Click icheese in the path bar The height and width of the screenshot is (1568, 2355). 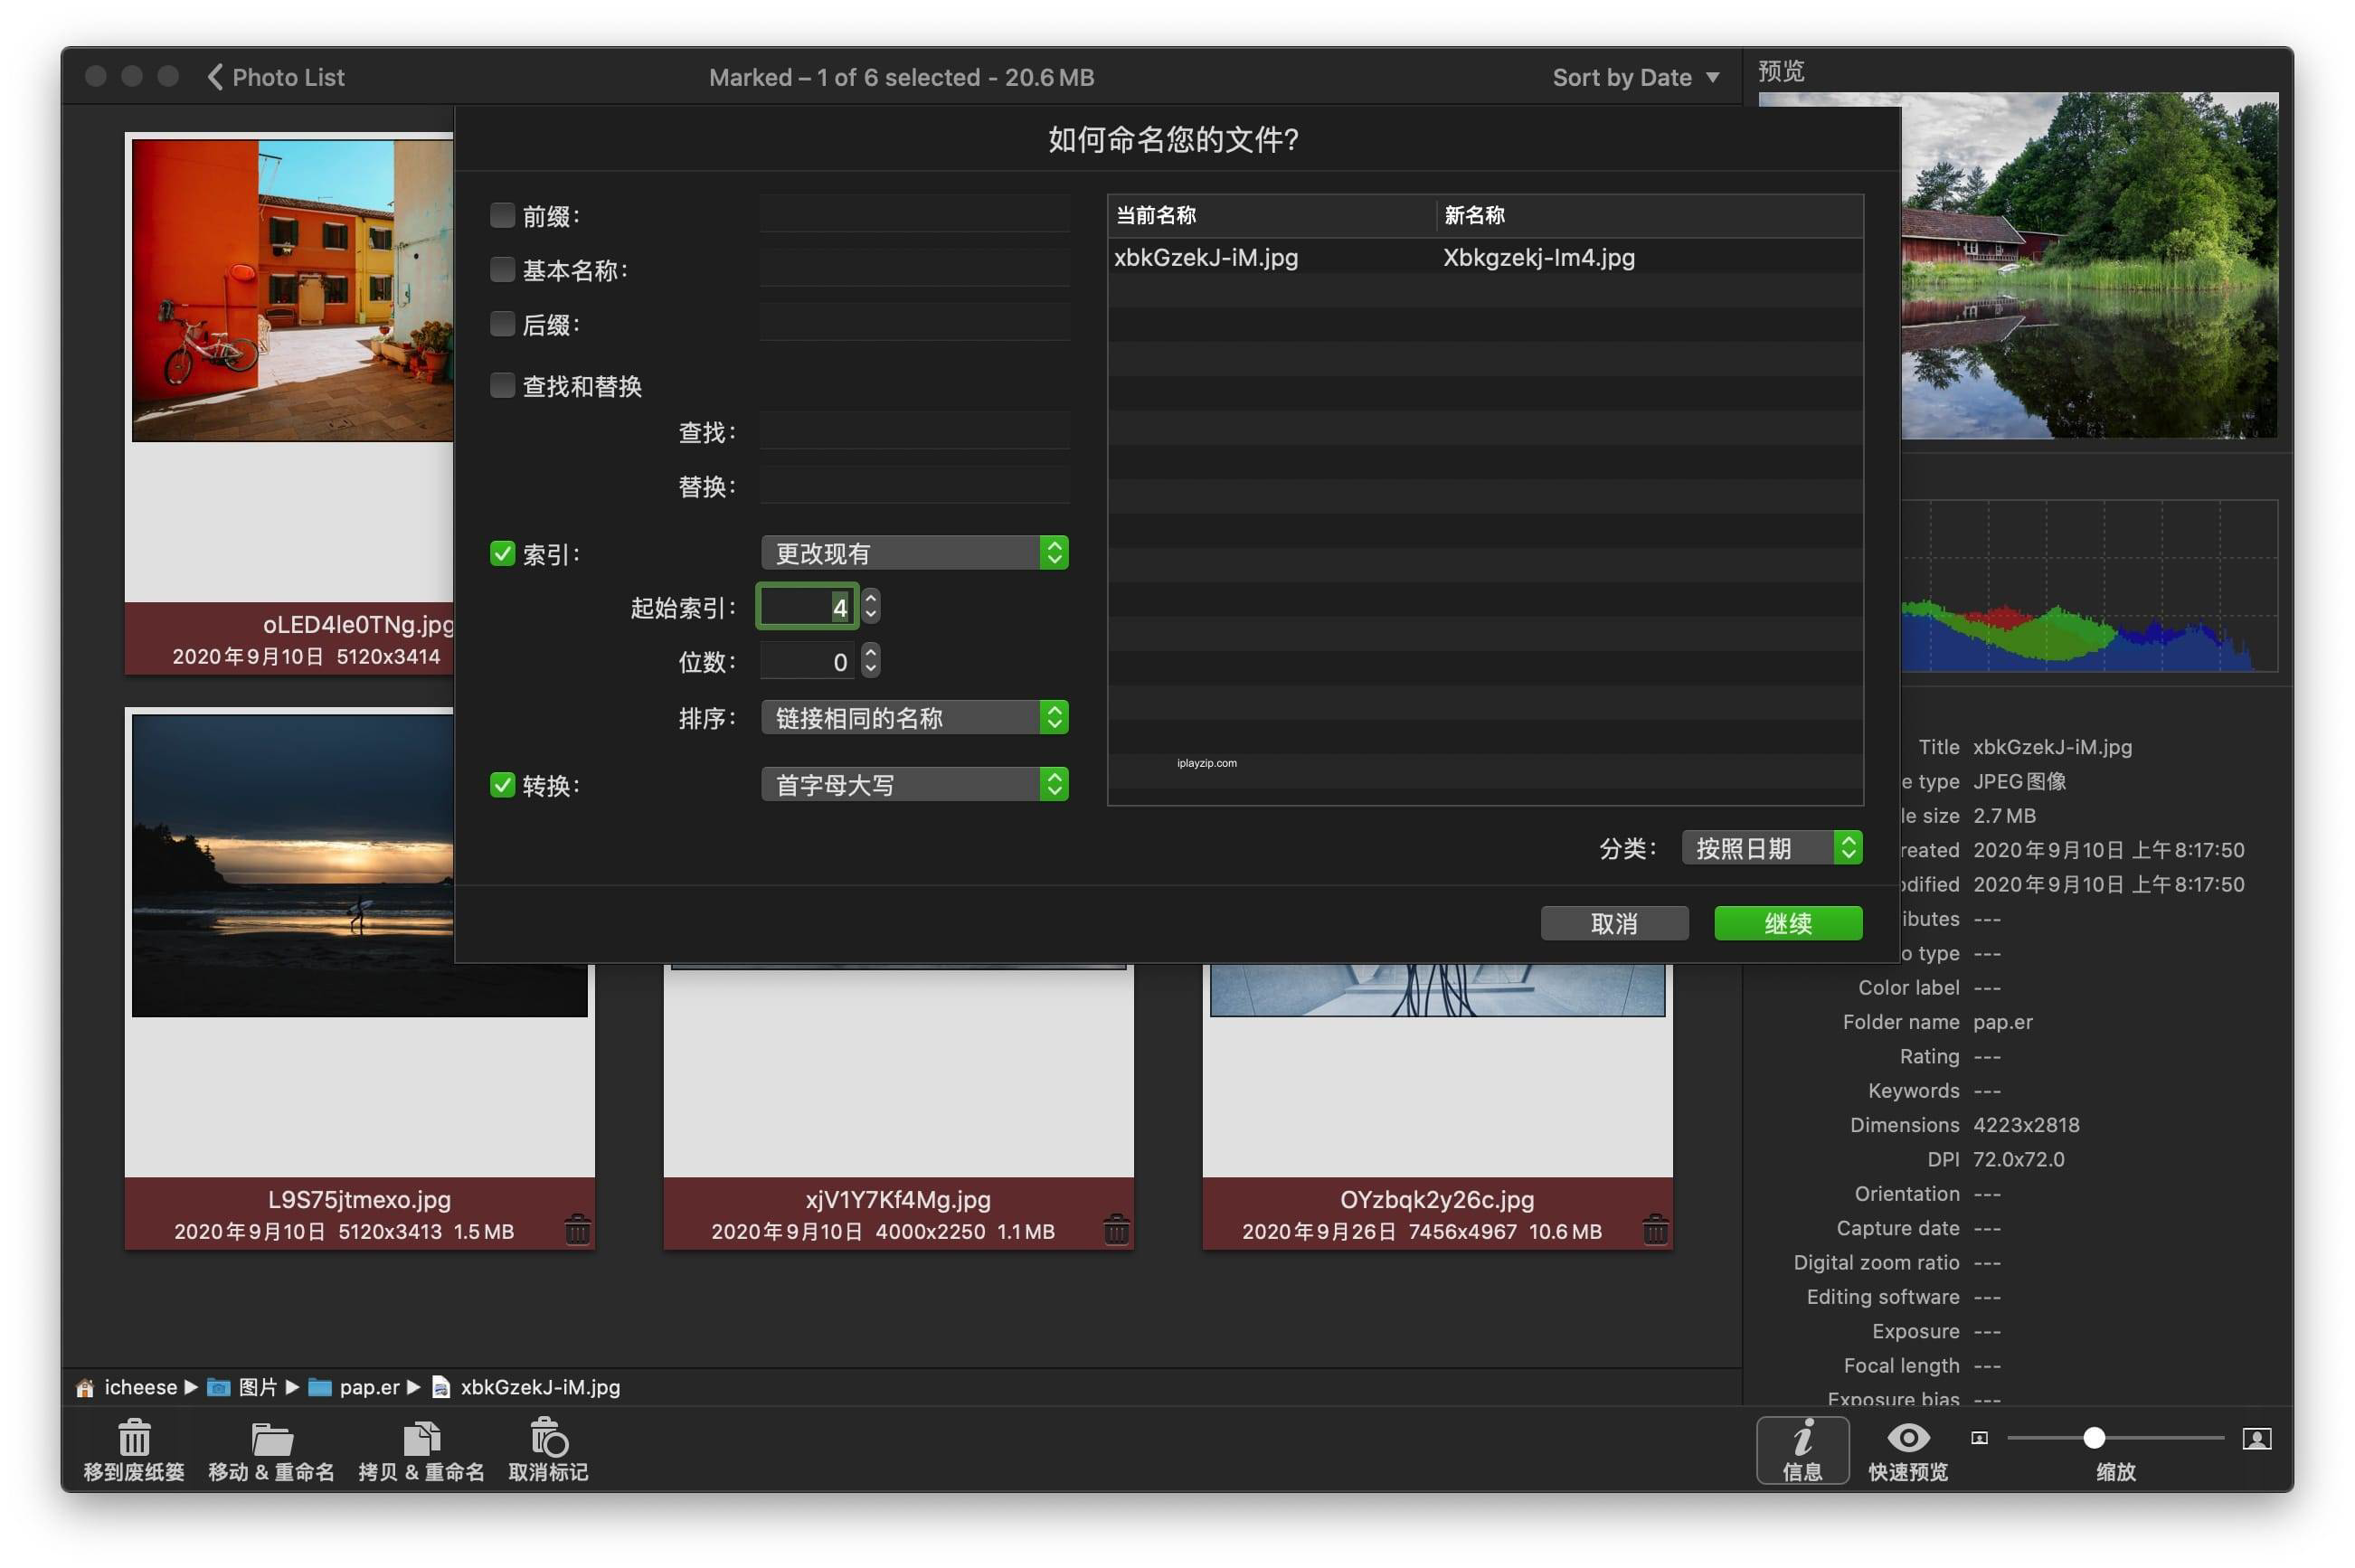point(140,1387)
